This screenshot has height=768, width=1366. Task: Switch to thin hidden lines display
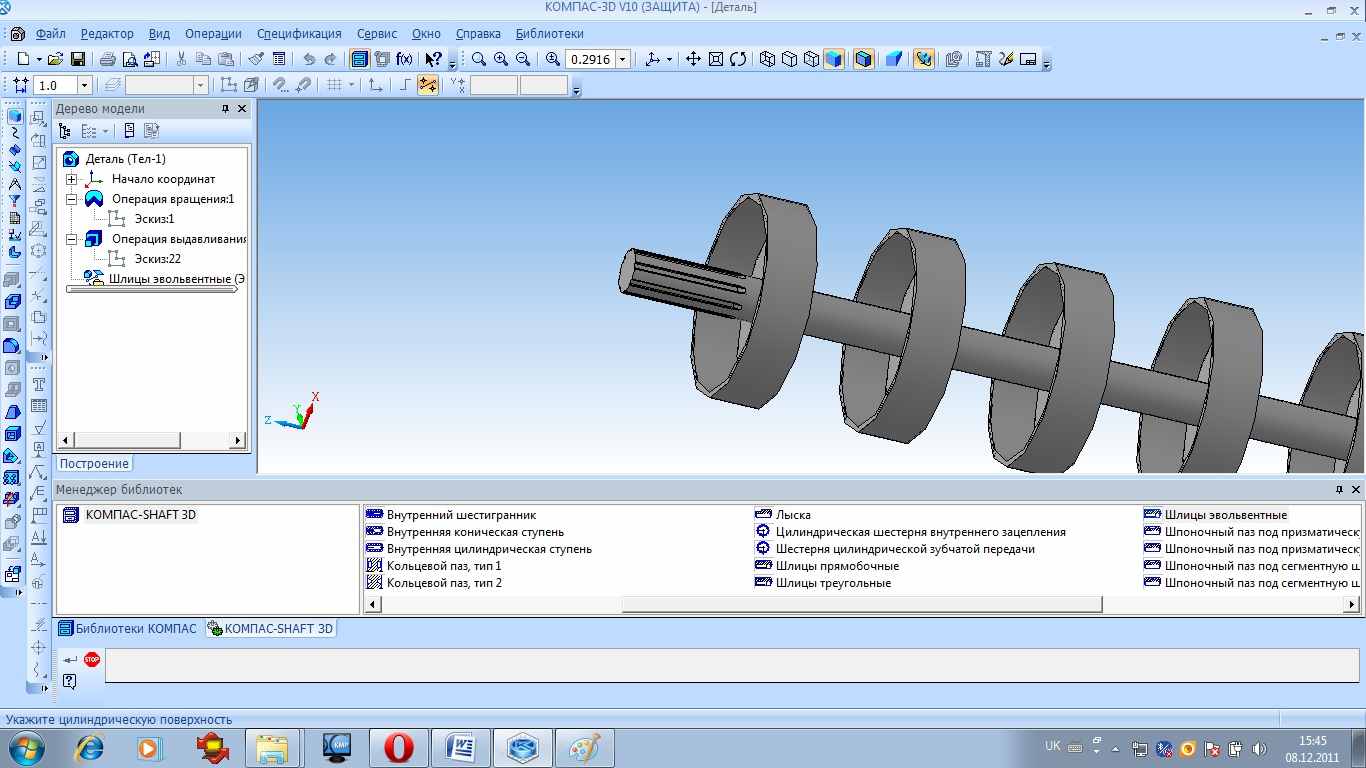coord(811,59)
